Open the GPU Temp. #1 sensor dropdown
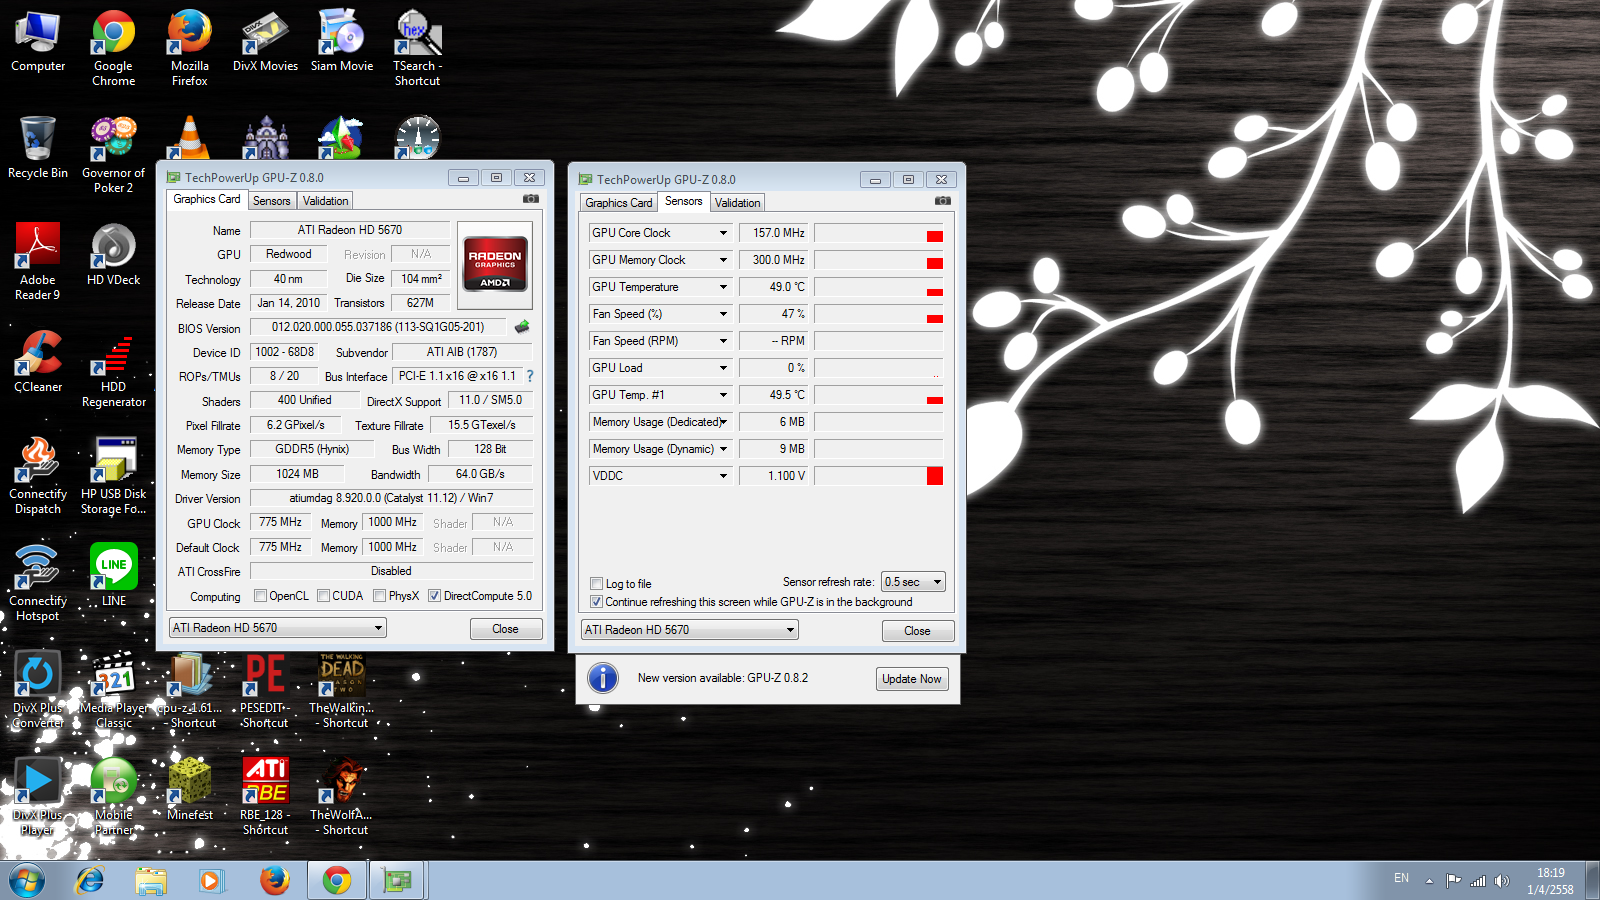Viewport: 1600px width, 900px height. click(x=724, y=395)
